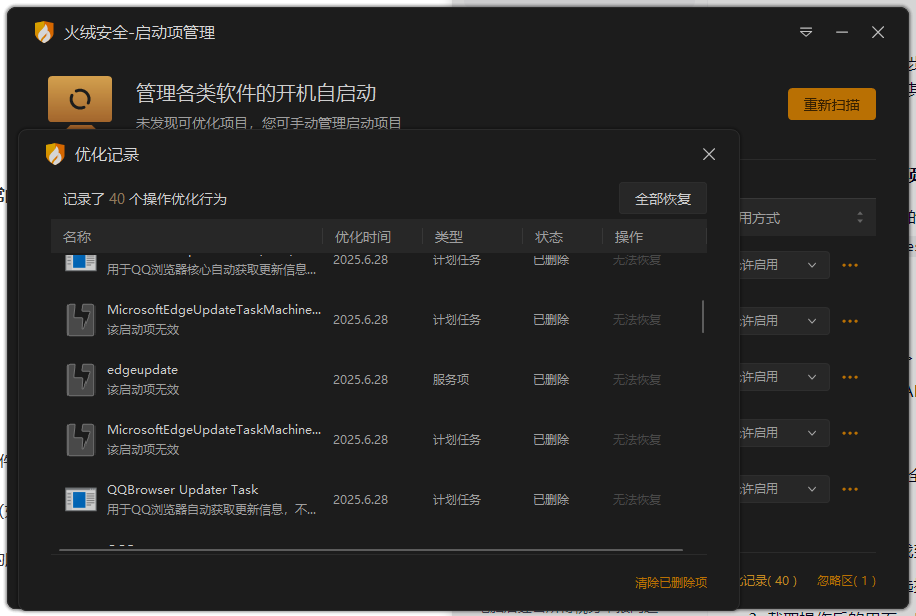Image resolution: width=916 pixels, height=616 pixels.
Task: Open the ••• actions menu beside top 允许启用
Action: (849, 265)
